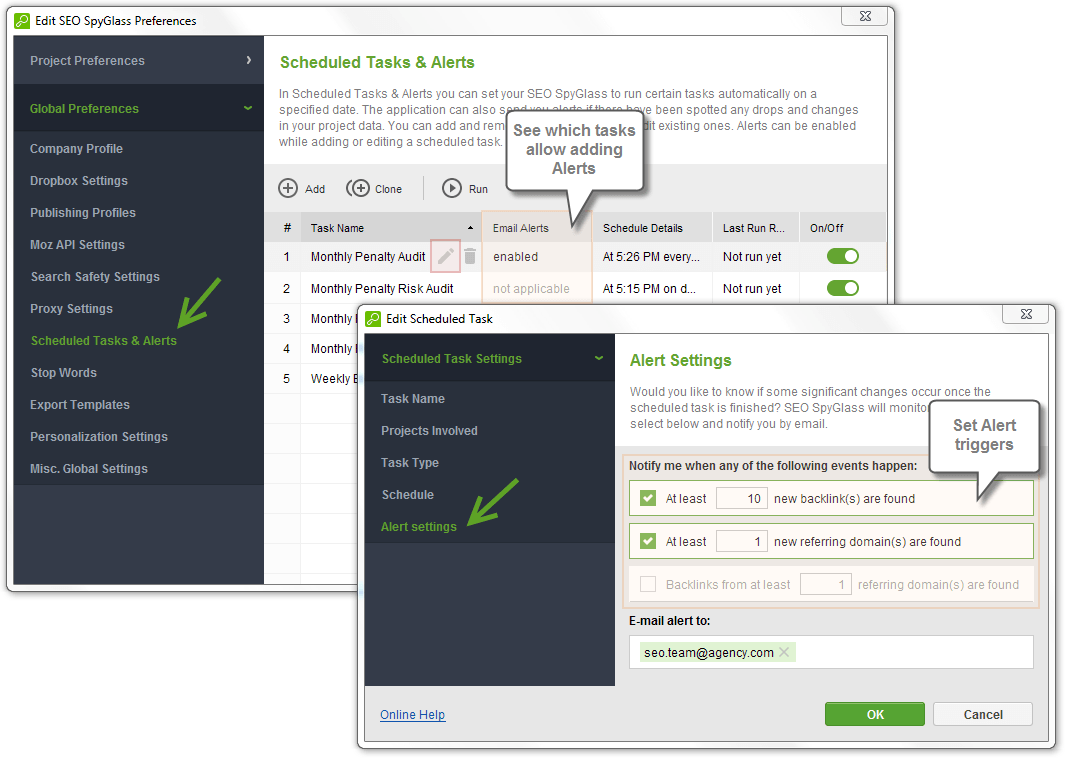Remove seo.team@agency.com email tag
The image size is (1065, 758).
(784, 652)
